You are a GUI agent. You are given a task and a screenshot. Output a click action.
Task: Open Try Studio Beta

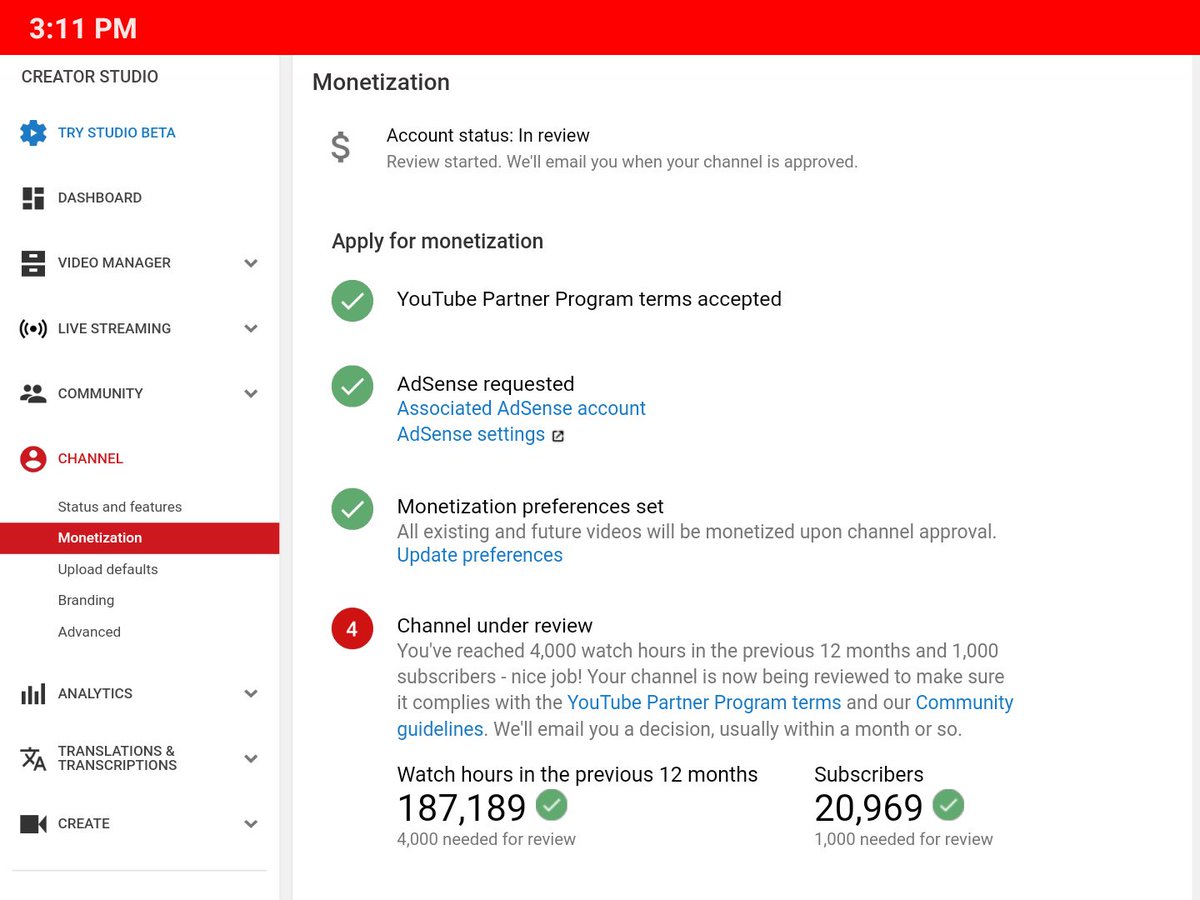coord(117,132)
